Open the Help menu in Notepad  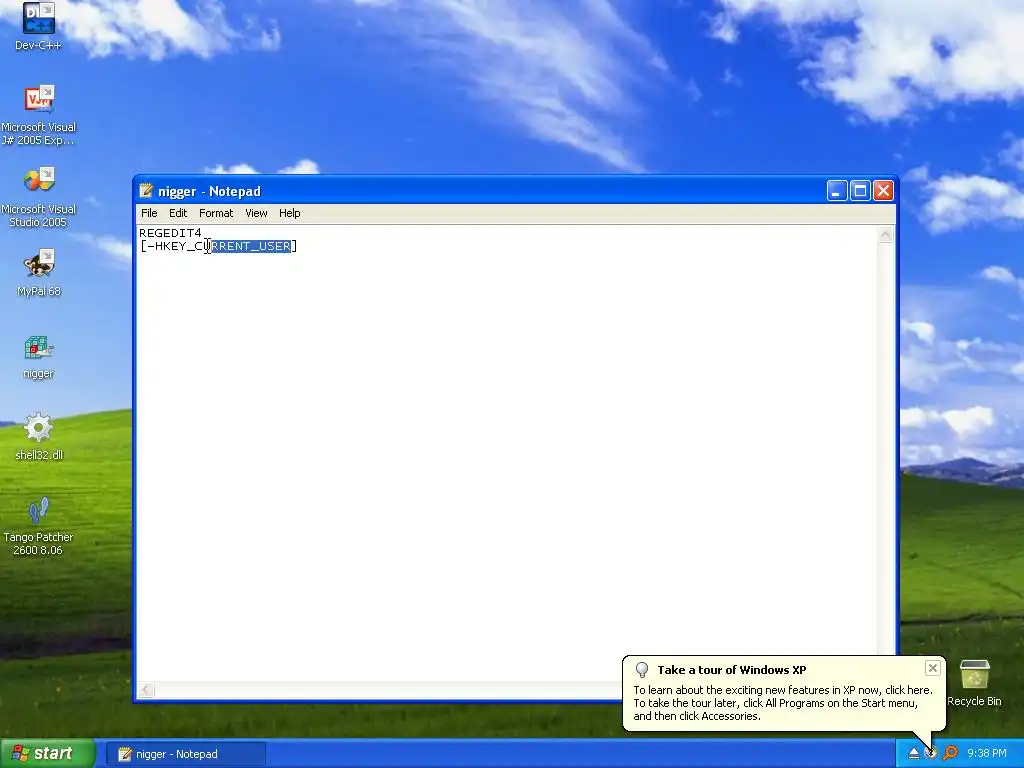pyautogui.click(x=289, y=213)
